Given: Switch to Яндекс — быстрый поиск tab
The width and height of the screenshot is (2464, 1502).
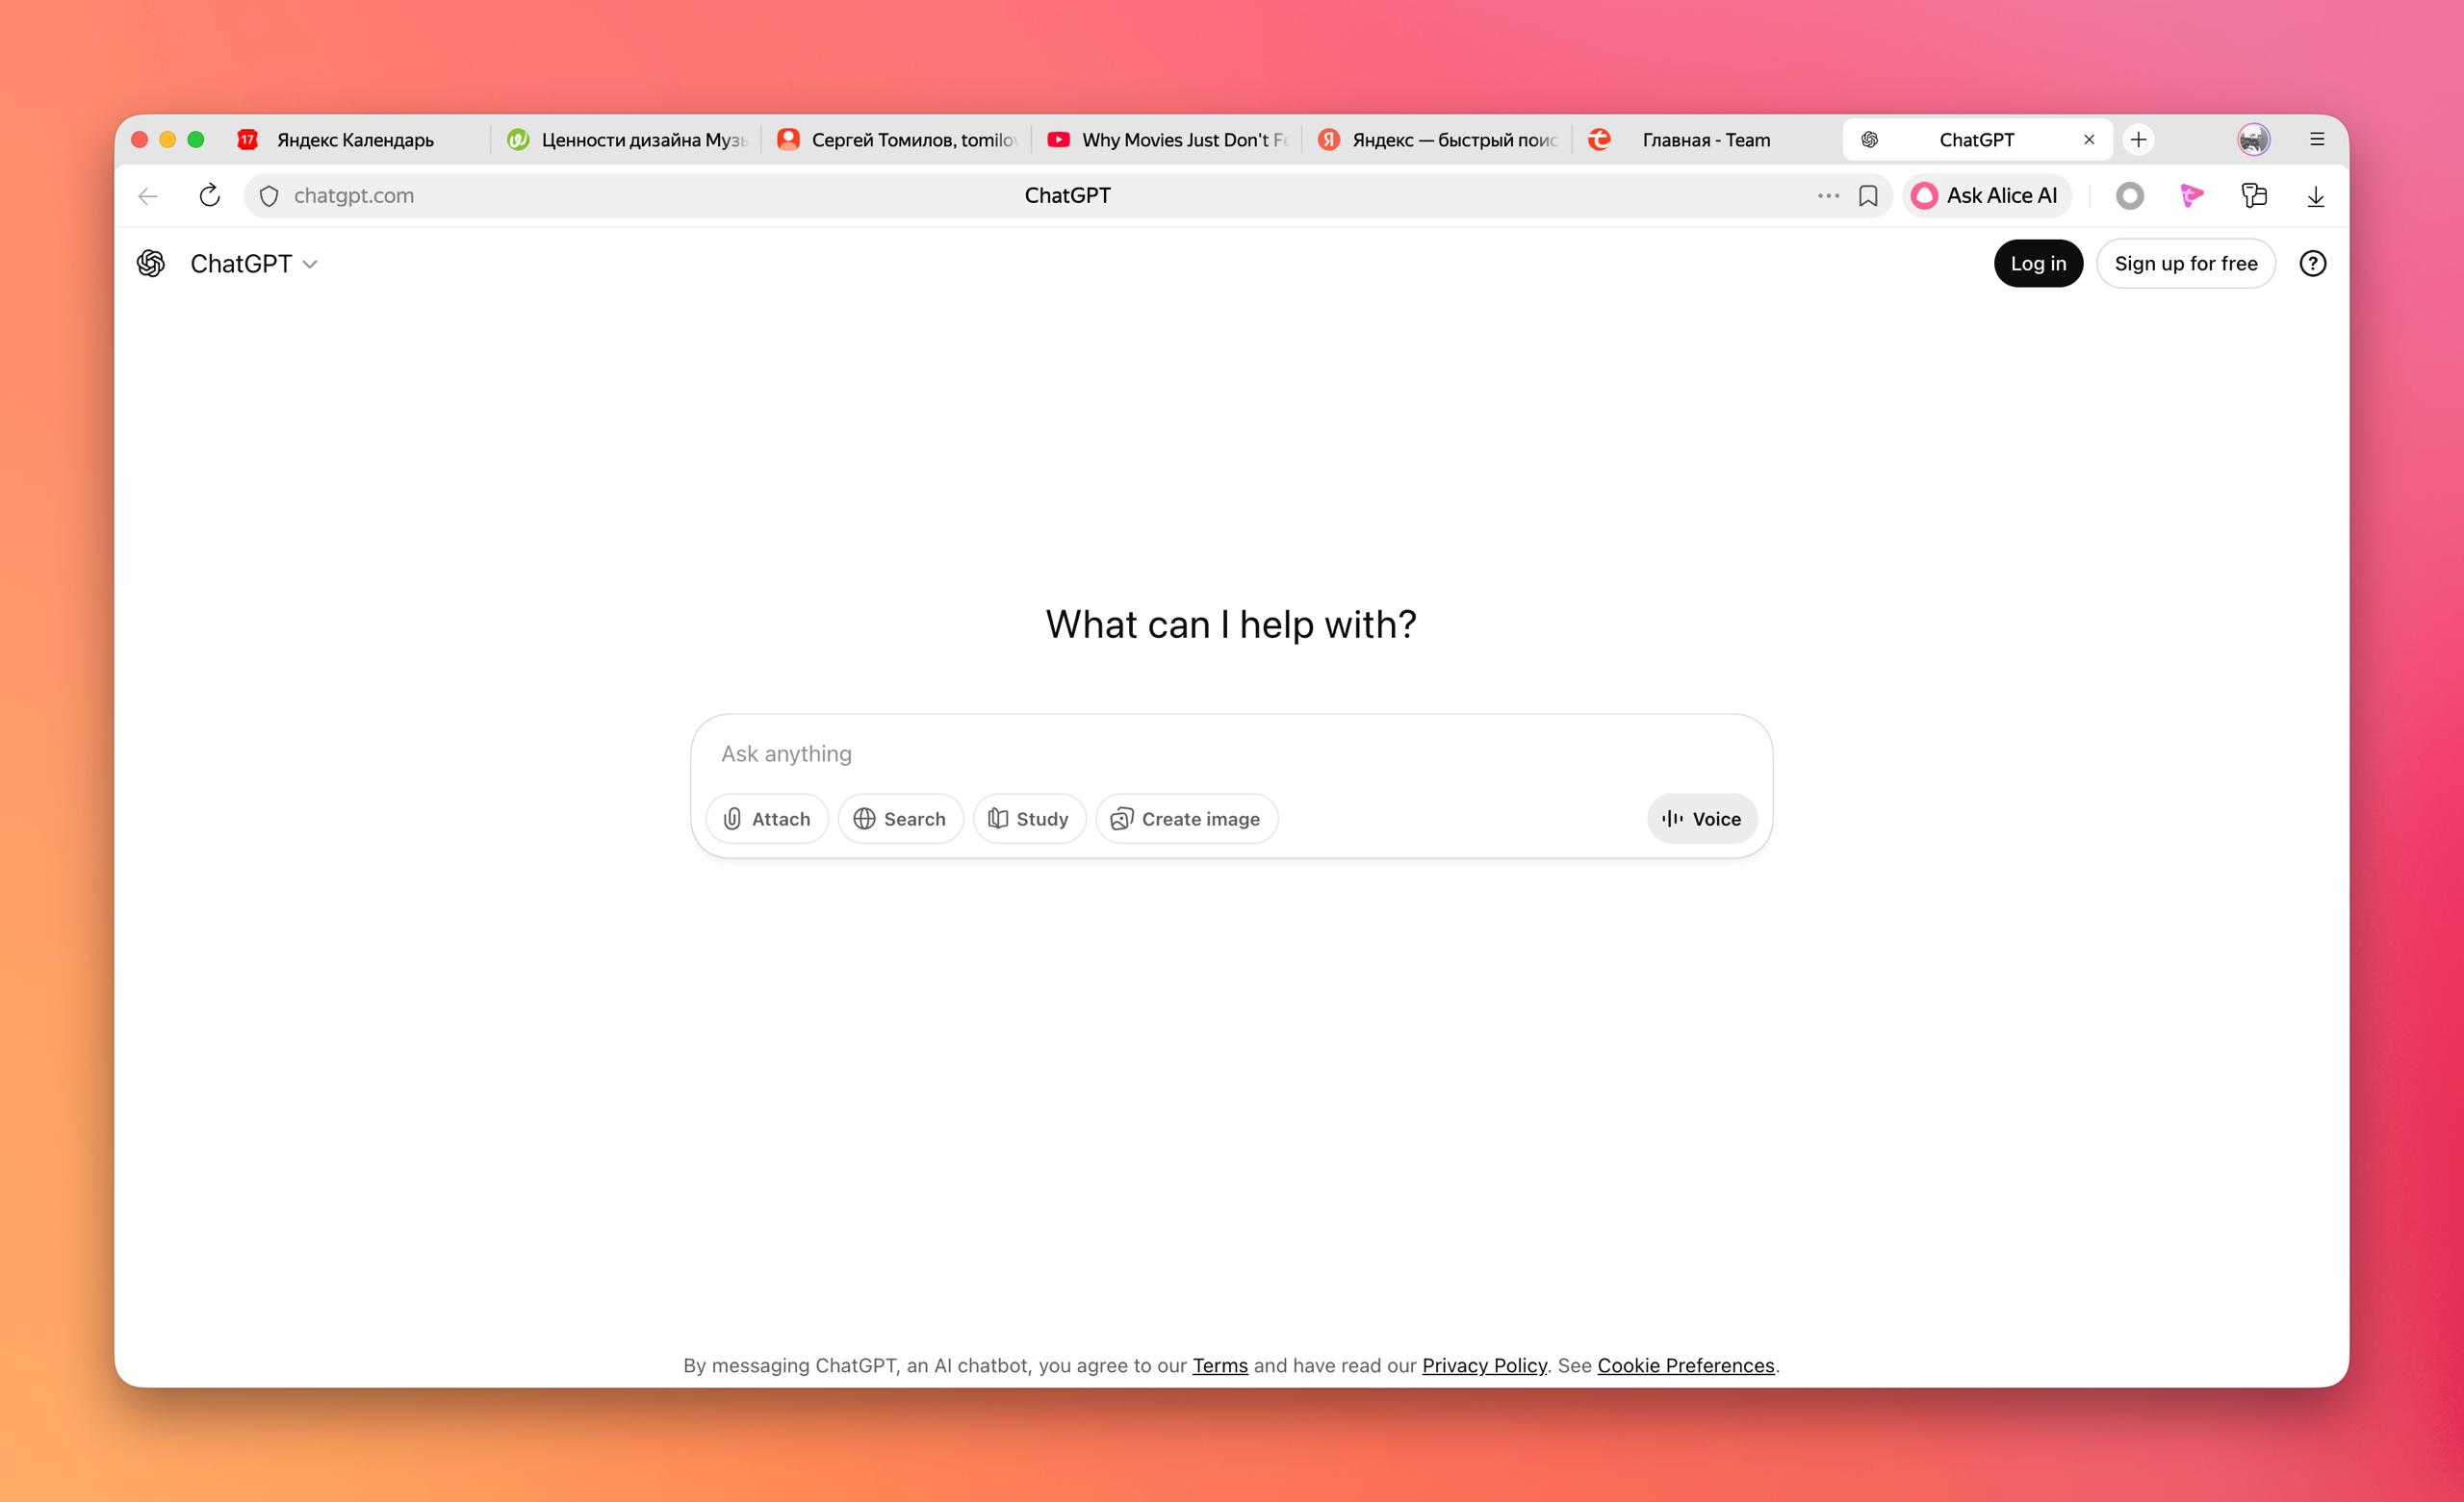Looking at the screenshot, I should (x=1438, y=140).
